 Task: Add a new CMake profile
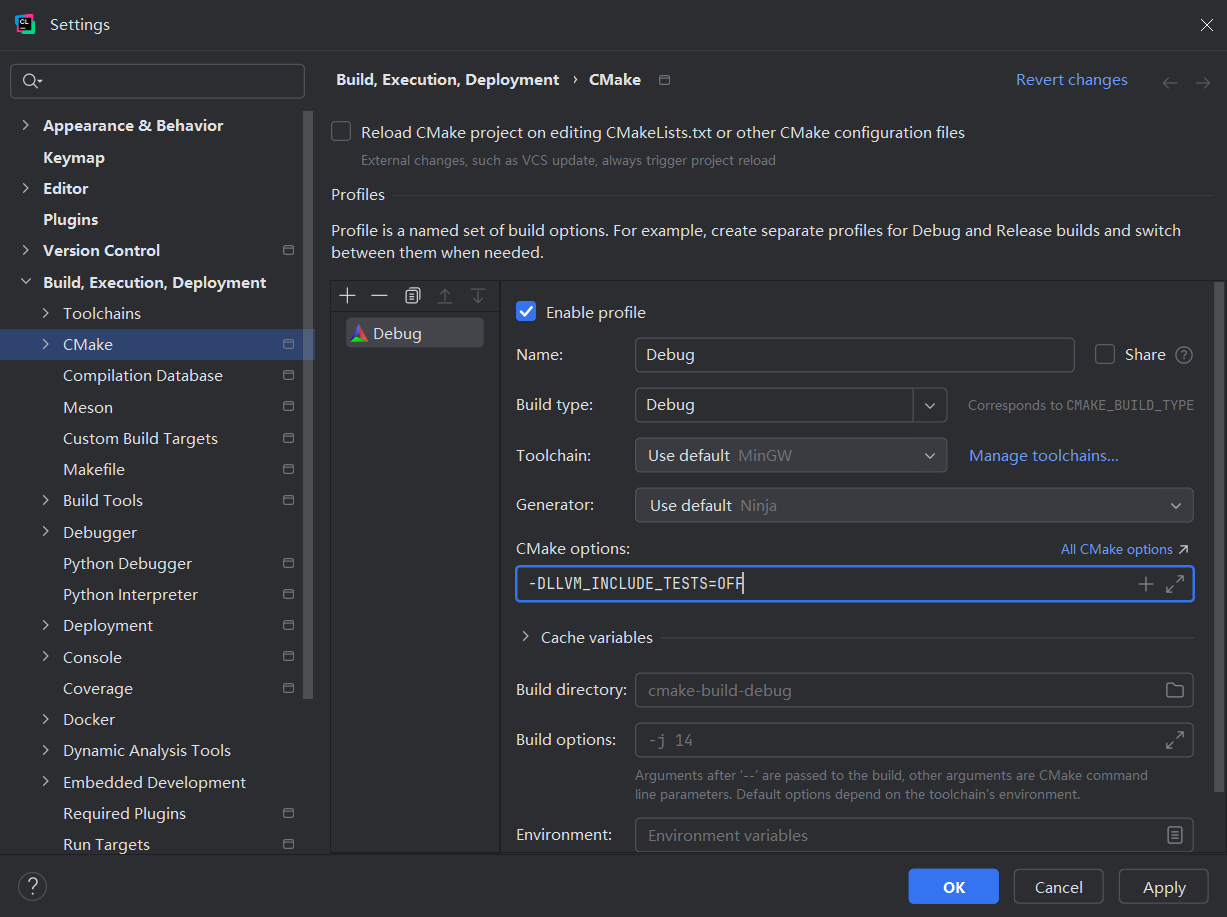347,296
